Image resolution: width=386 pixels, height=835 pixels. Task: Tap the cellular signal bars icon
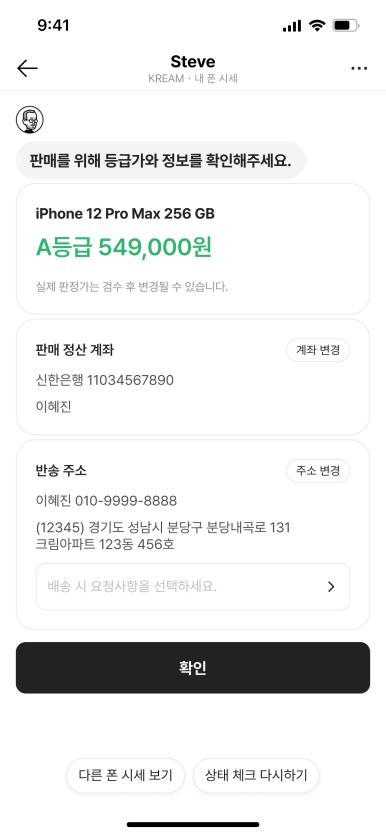pyautogui.click(x=292, y=26)
